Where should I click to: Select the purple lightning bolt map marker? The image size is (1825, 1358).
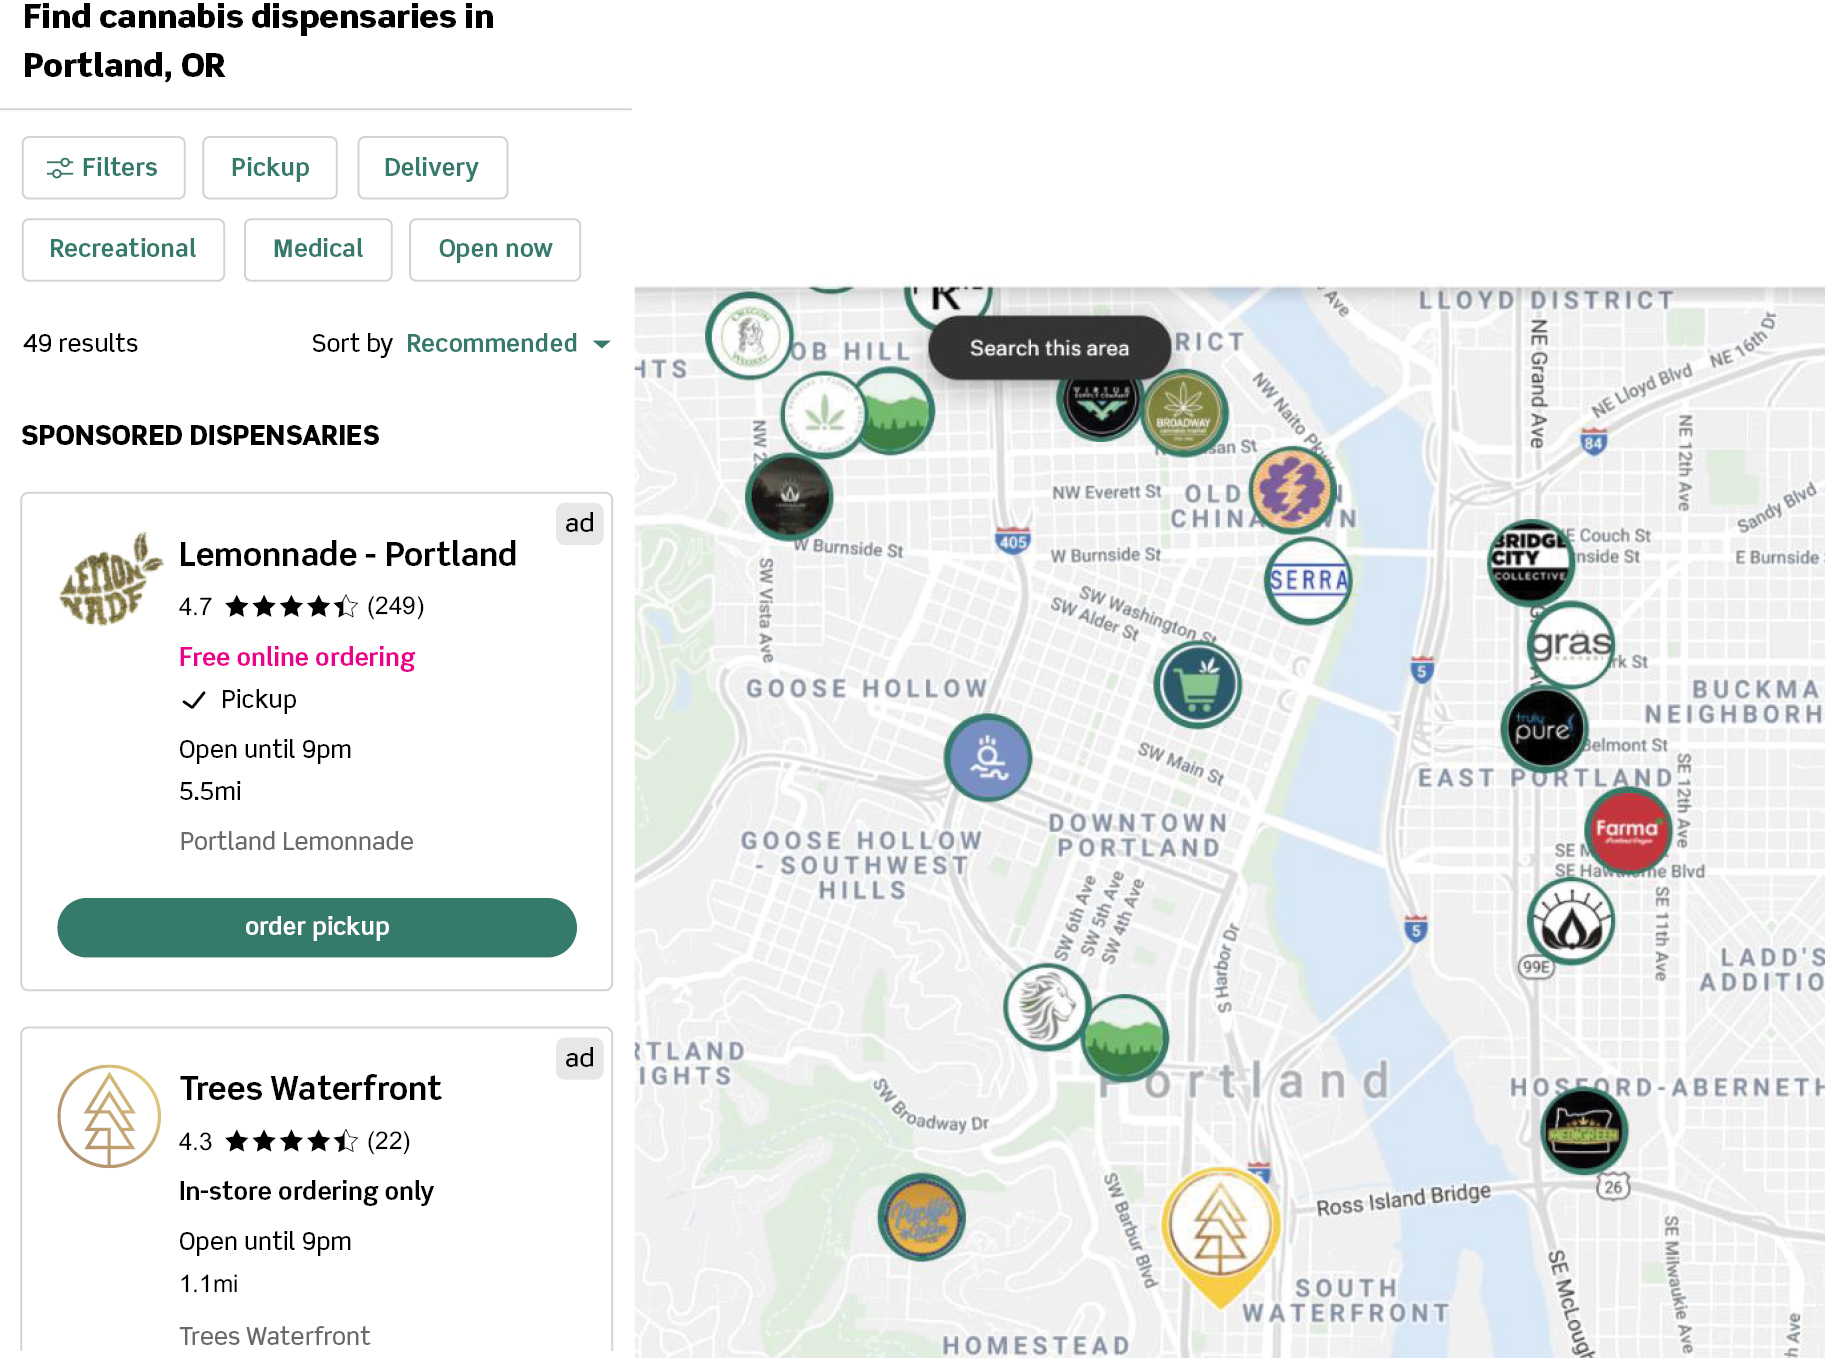coord(1293,490)
